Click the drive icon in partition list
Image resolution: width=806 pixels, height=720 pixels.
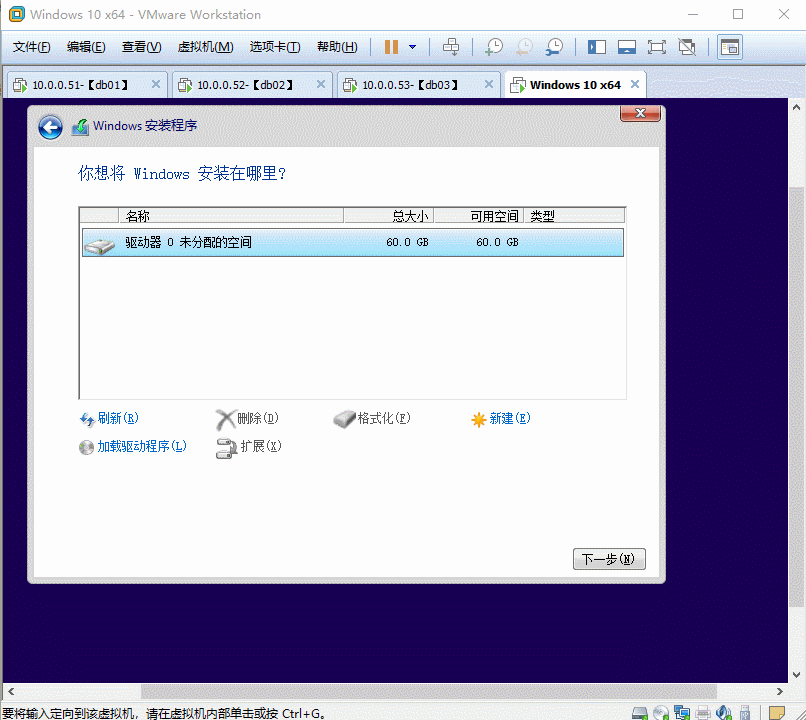point(100,246)
